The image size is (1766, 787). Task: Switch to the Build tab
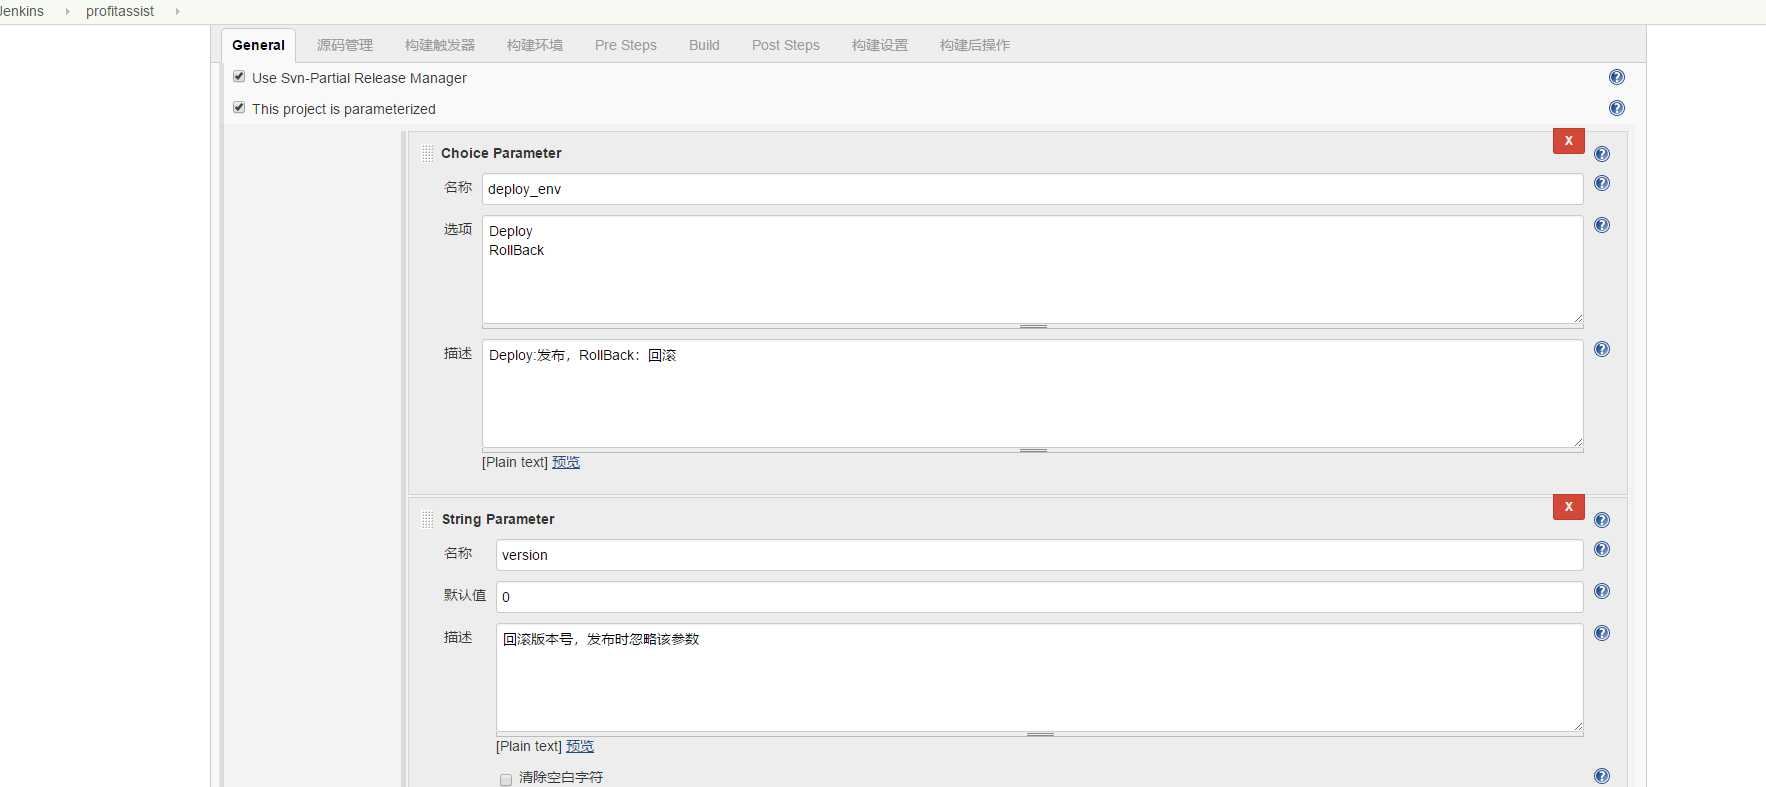coord(704,45)
